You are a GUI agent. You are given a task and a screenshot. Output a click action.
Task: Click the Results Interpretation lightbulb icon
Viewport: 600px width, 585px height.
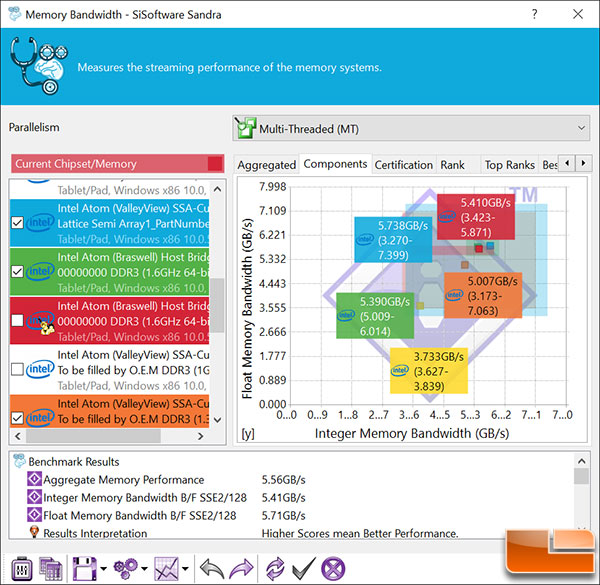click(34, 532)
